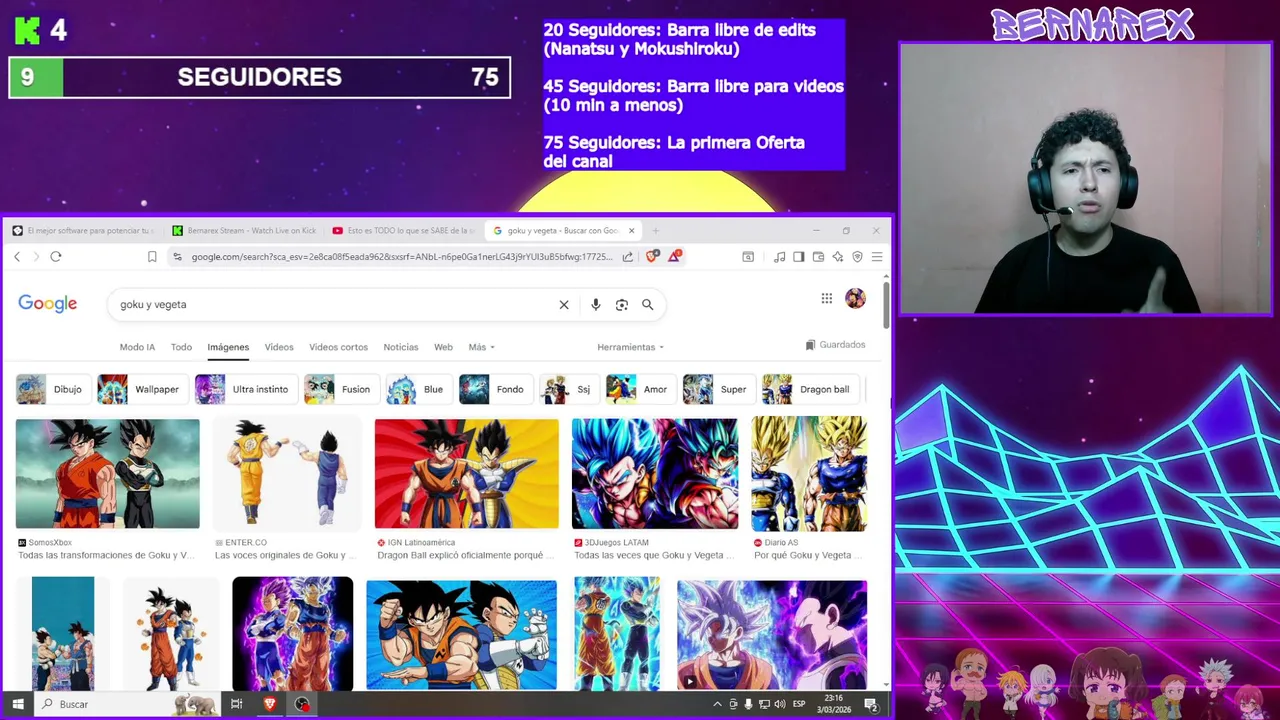Open the 3DJuegos LATAM image result
Screen dimensions: 1280x720
pos(655,474)
